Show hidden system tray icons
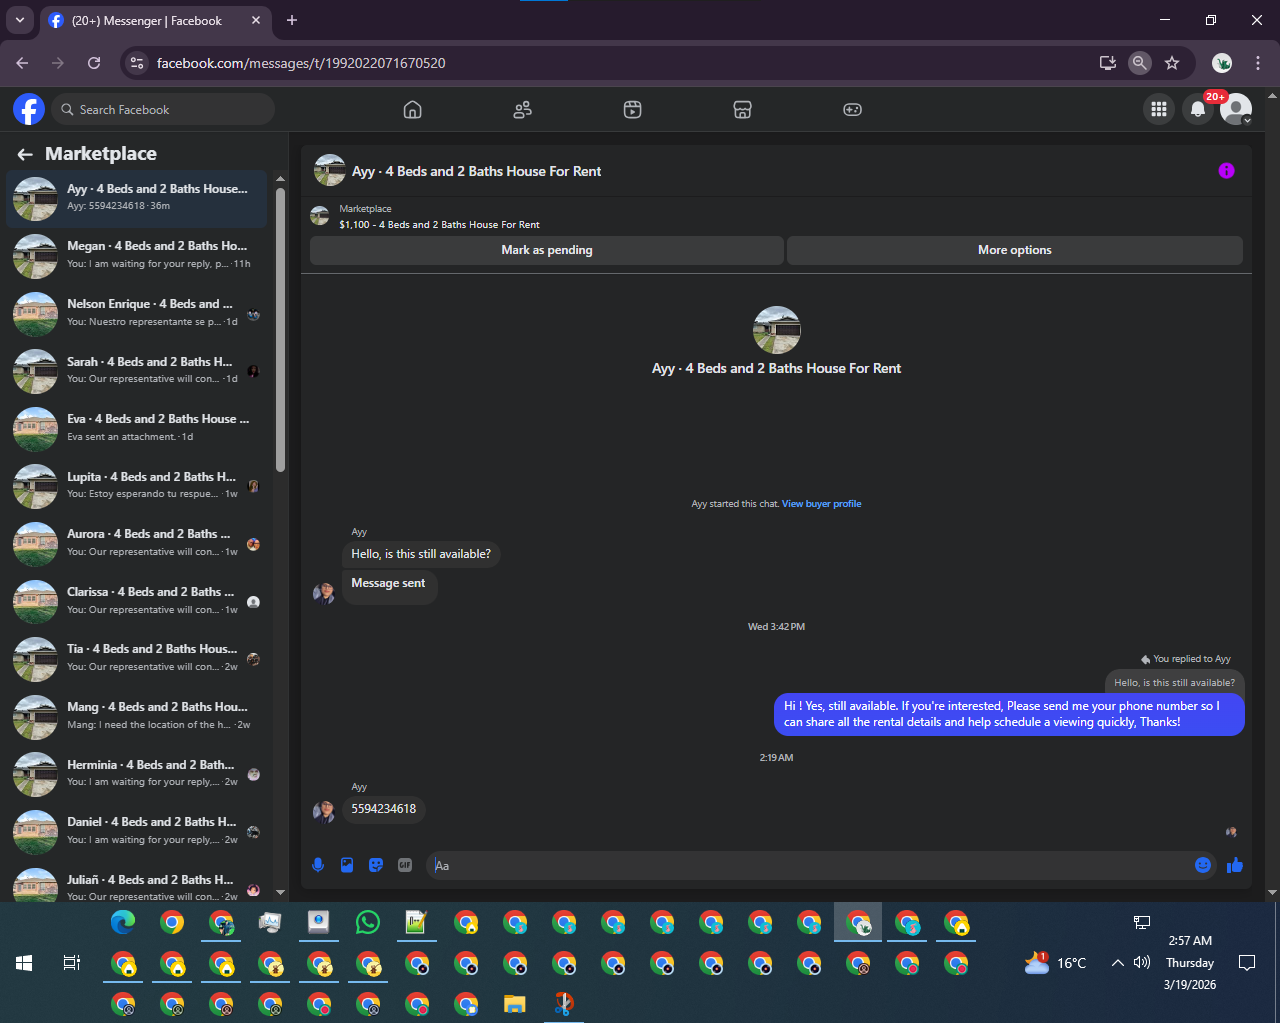 point(1118,963)
